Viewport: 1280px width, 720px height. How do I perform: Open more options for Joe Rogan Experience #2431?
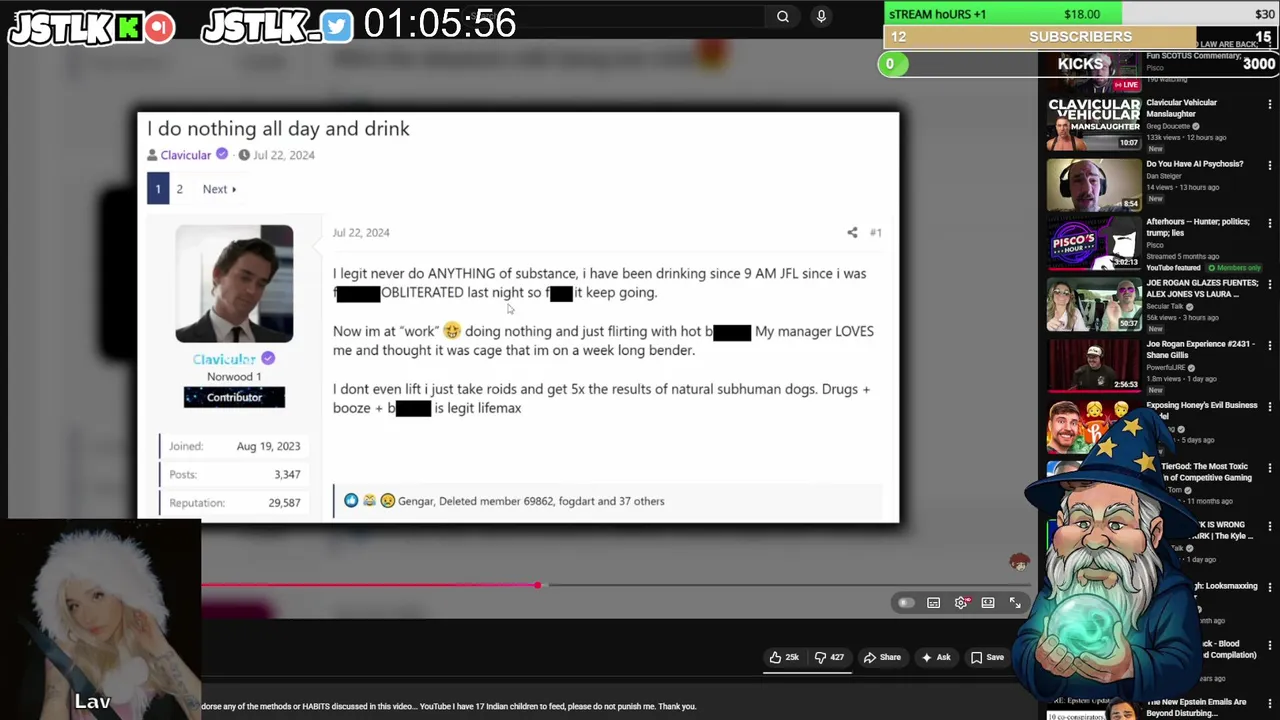coord(1269,345)
